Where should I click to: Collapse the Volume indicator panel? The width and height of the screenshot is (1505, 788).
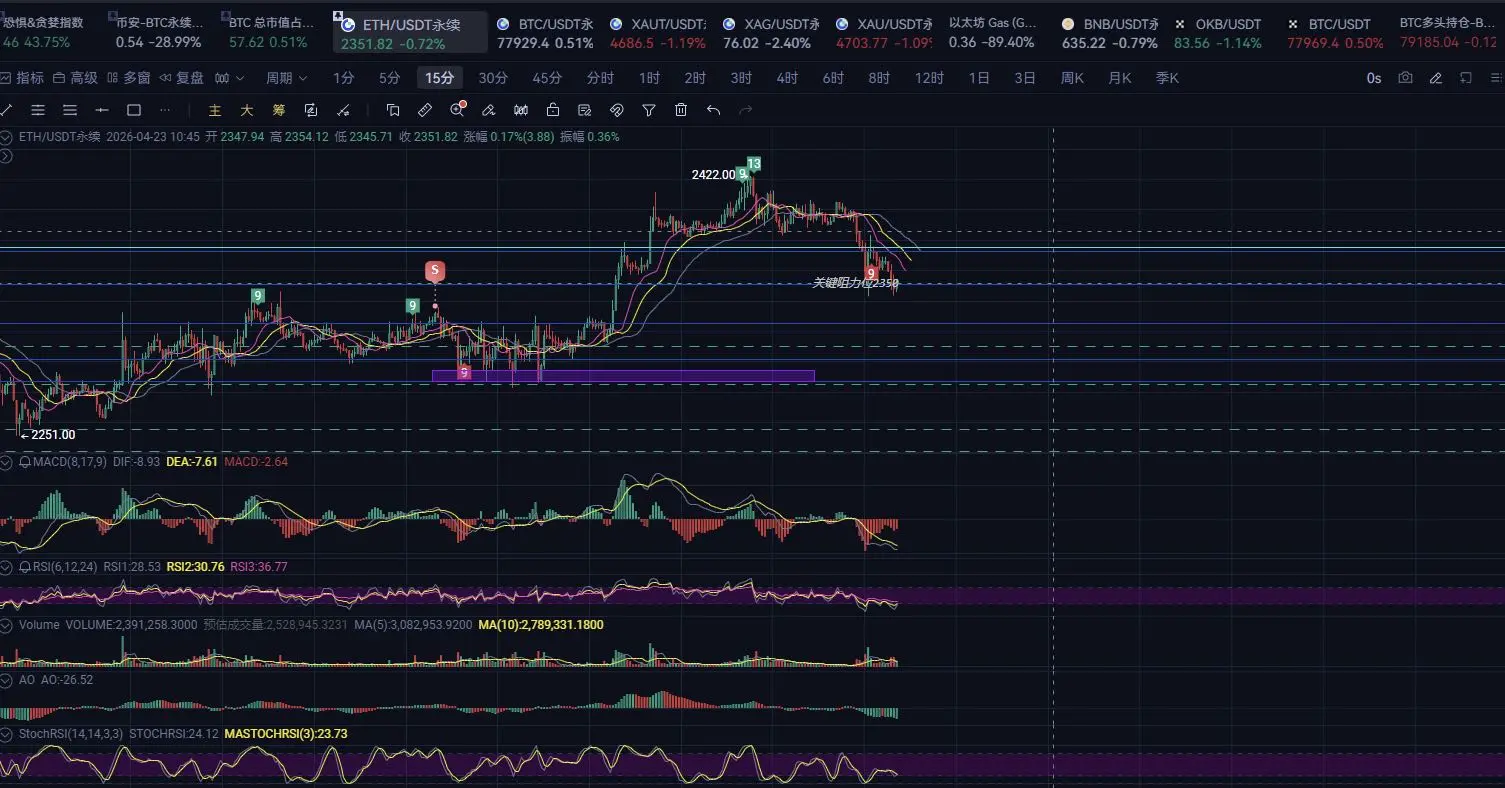coord(7,625)
